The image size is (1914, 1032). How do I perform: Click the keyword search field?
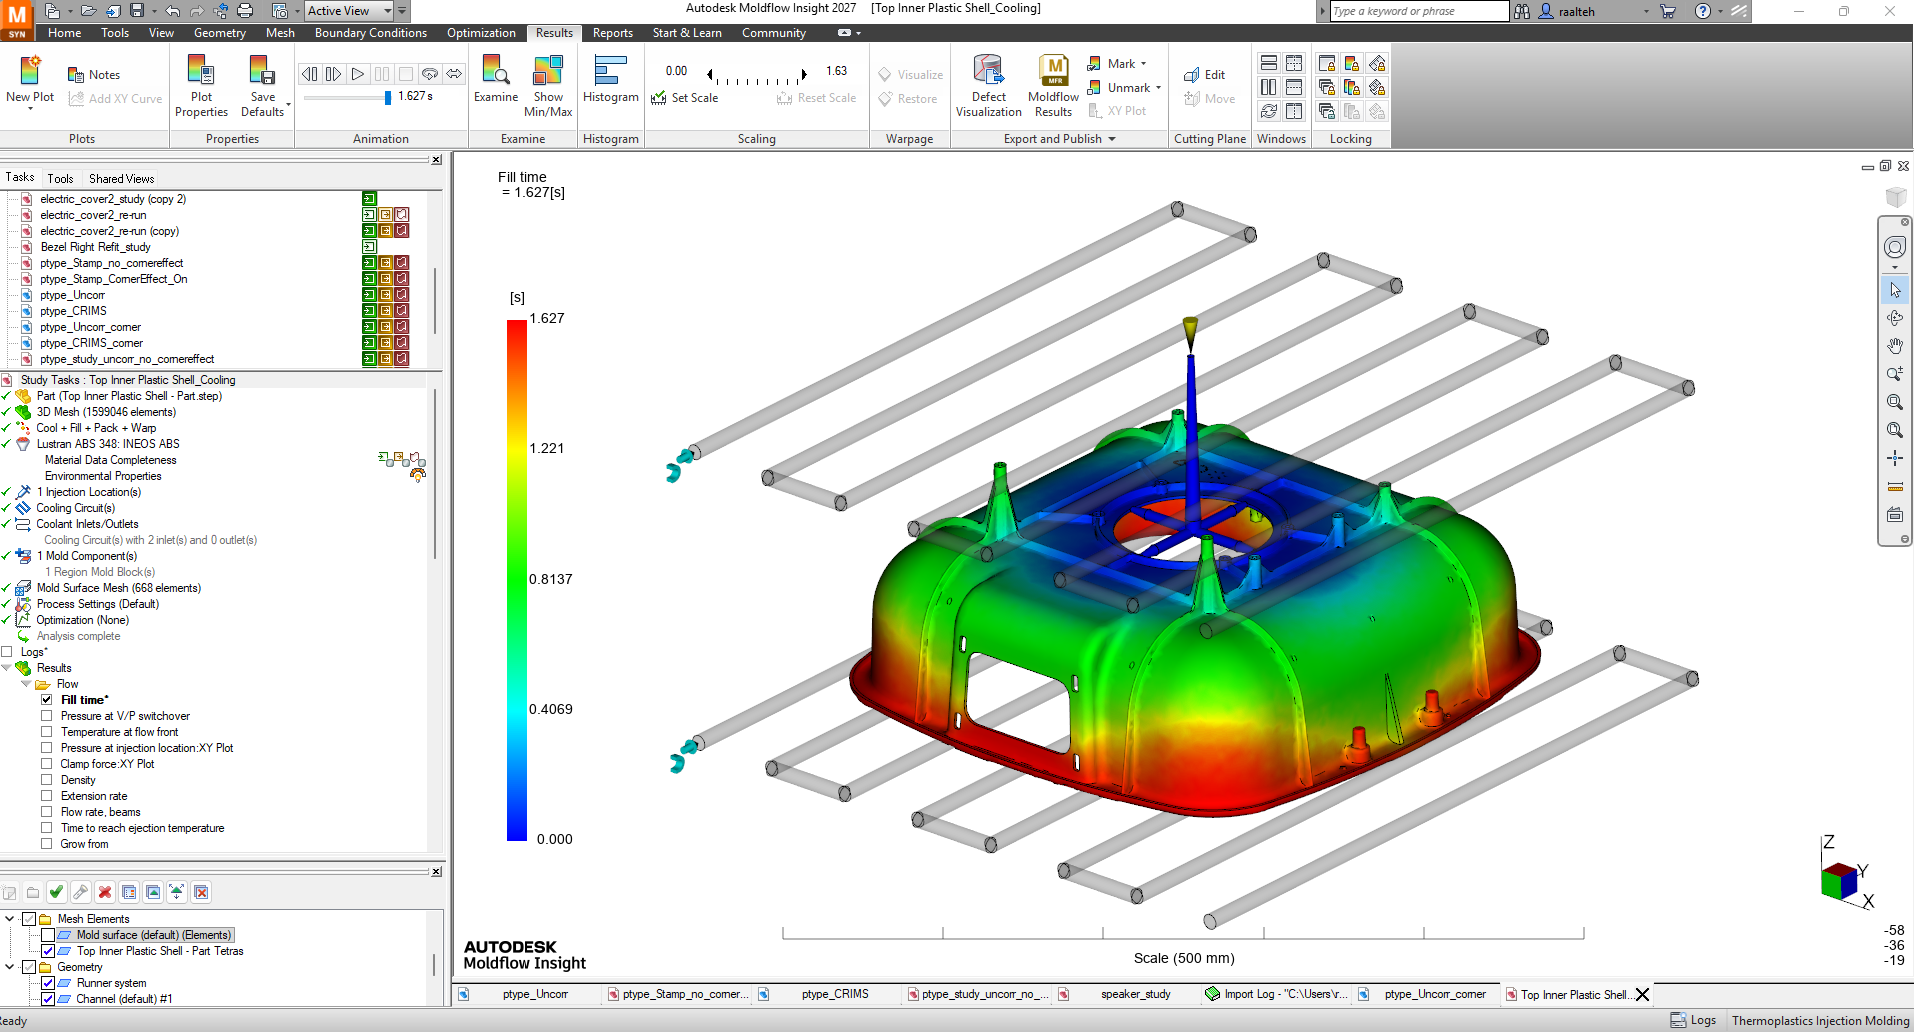click(x=1419, y=11)
